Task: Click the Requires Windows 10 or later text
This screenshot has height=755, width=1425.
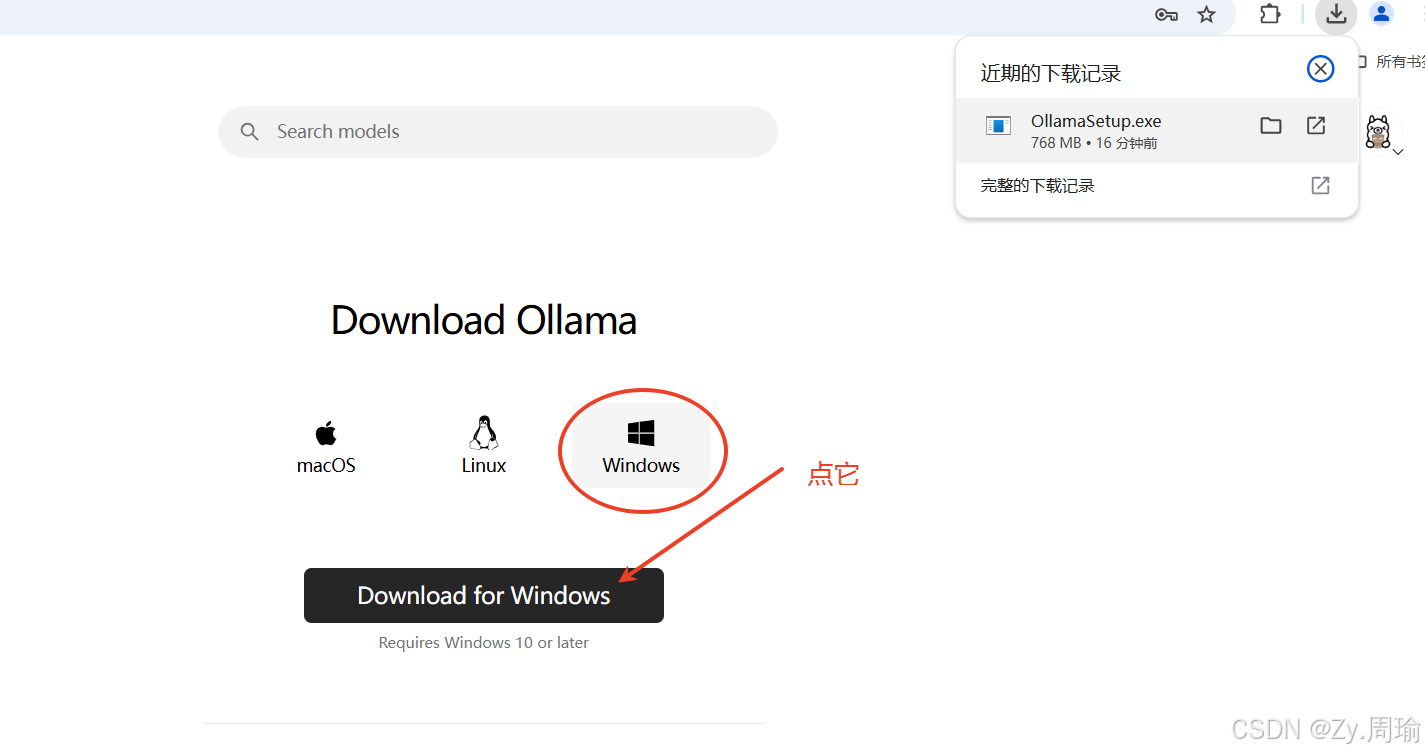Action: click(484, 643)
